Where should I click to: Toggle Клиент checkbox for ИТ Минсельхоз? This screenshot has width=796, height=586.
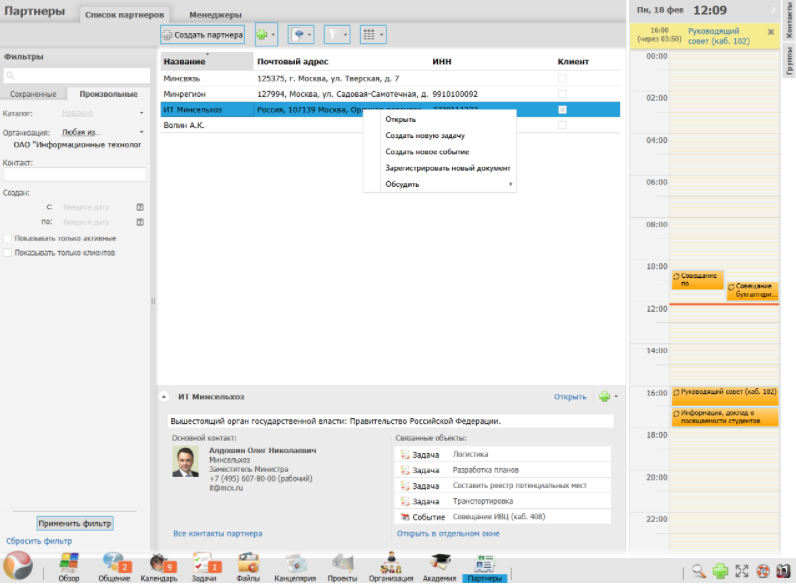coord(562,110)
